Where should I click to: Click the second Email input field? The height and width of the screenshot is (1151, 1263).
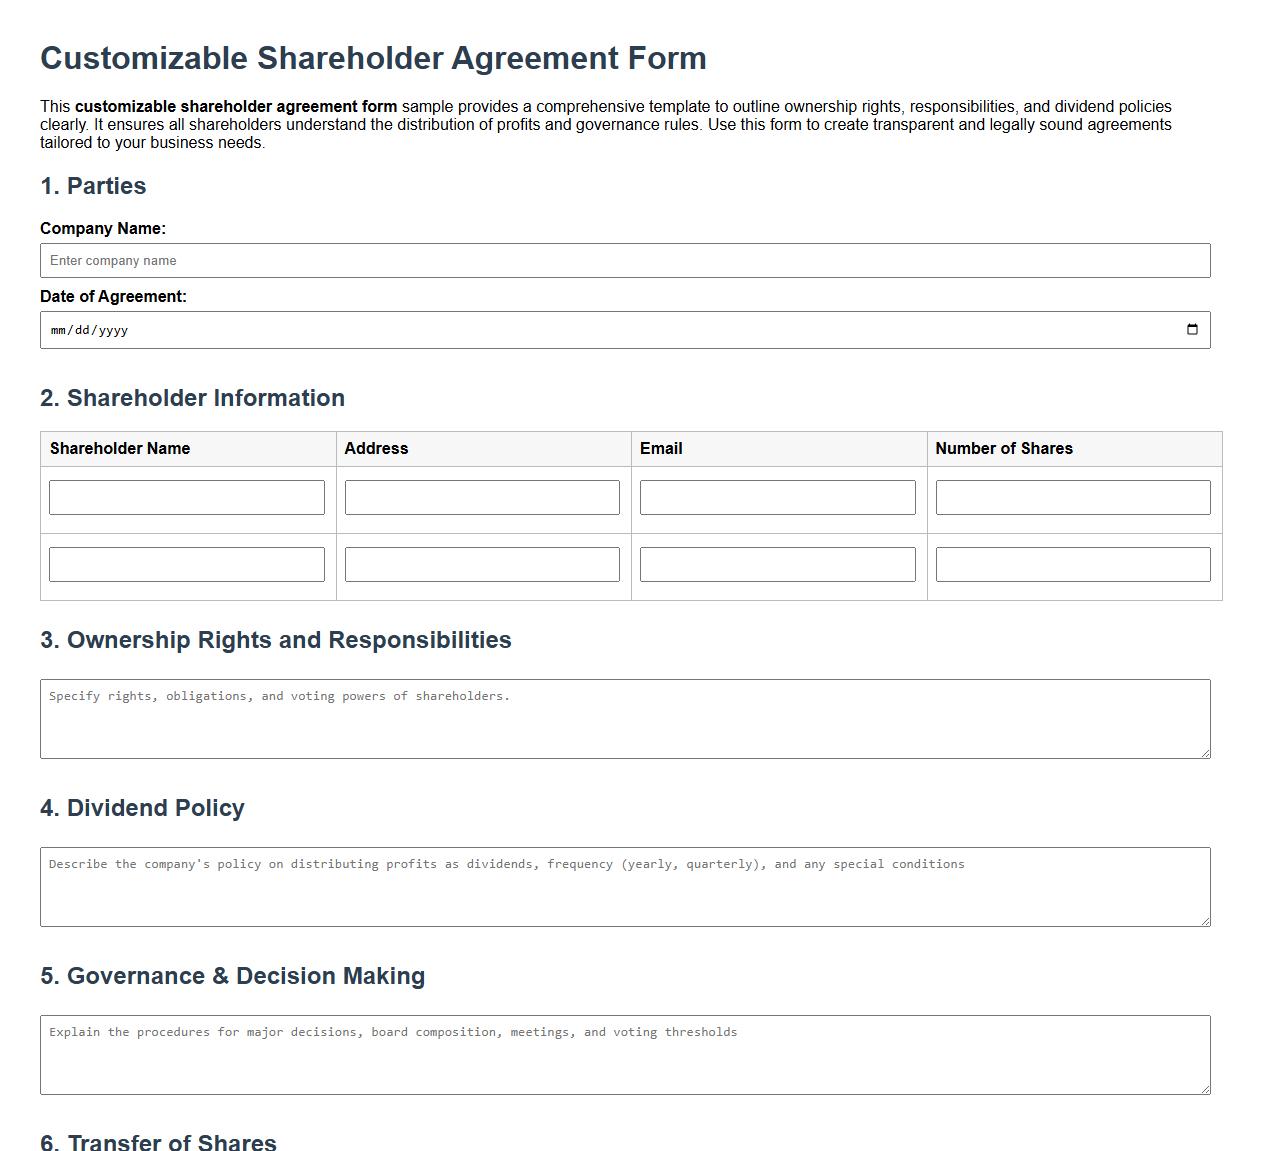coord(777,563)
